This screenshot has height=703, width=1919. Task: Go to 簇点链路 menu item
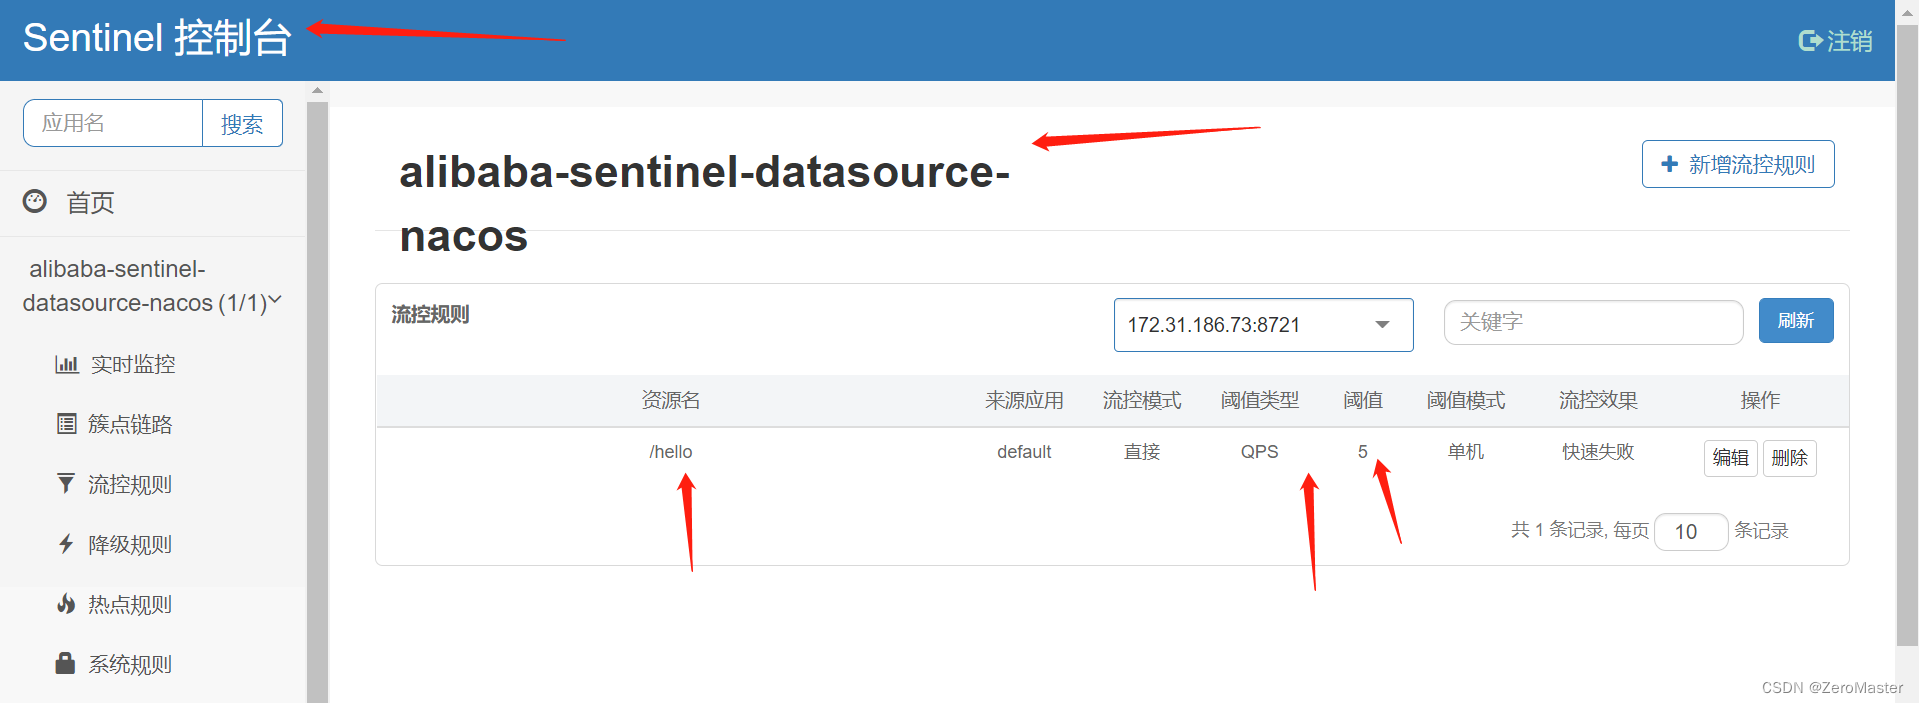pos(130,424)
